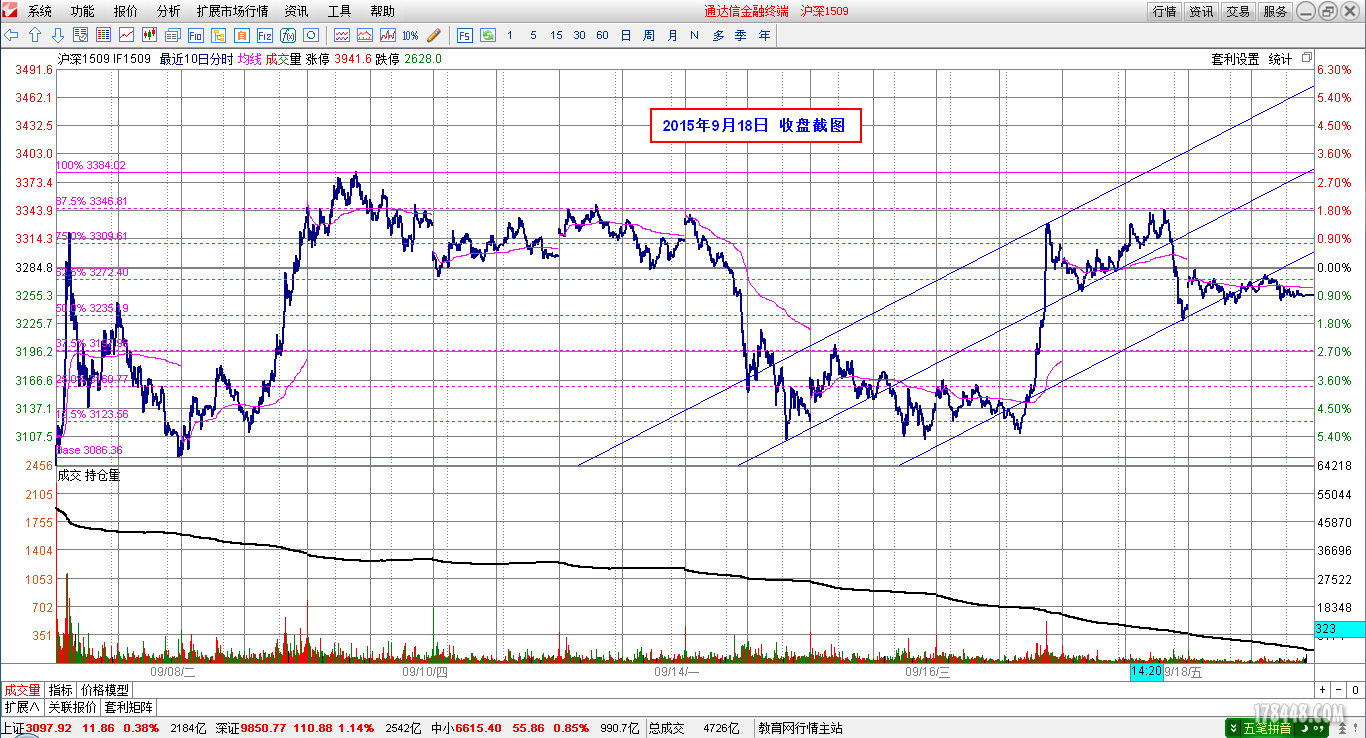Open the quote list grid icon

pos(103,35)
